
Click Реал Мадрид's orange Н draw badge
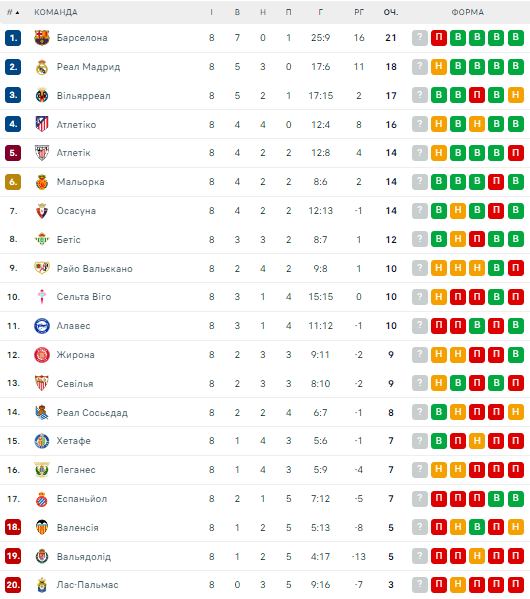439,67
